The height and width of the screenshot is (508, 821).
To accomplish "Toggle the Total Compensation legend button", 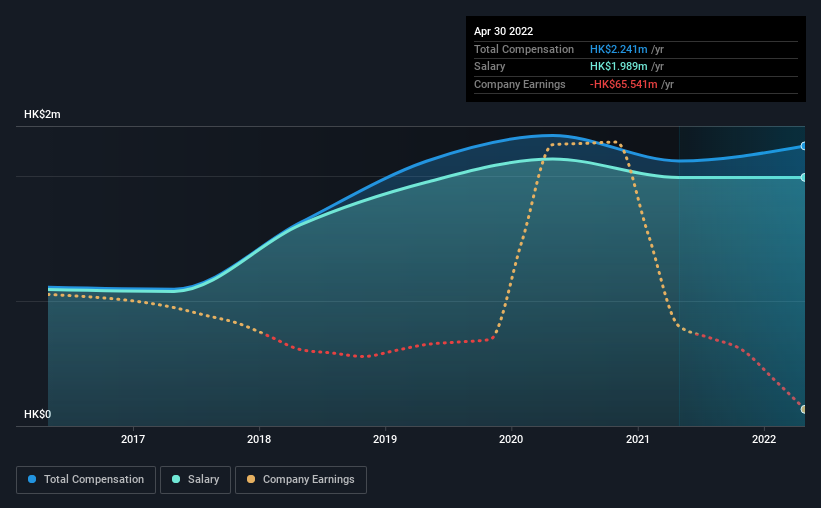I will coord(86,480).
